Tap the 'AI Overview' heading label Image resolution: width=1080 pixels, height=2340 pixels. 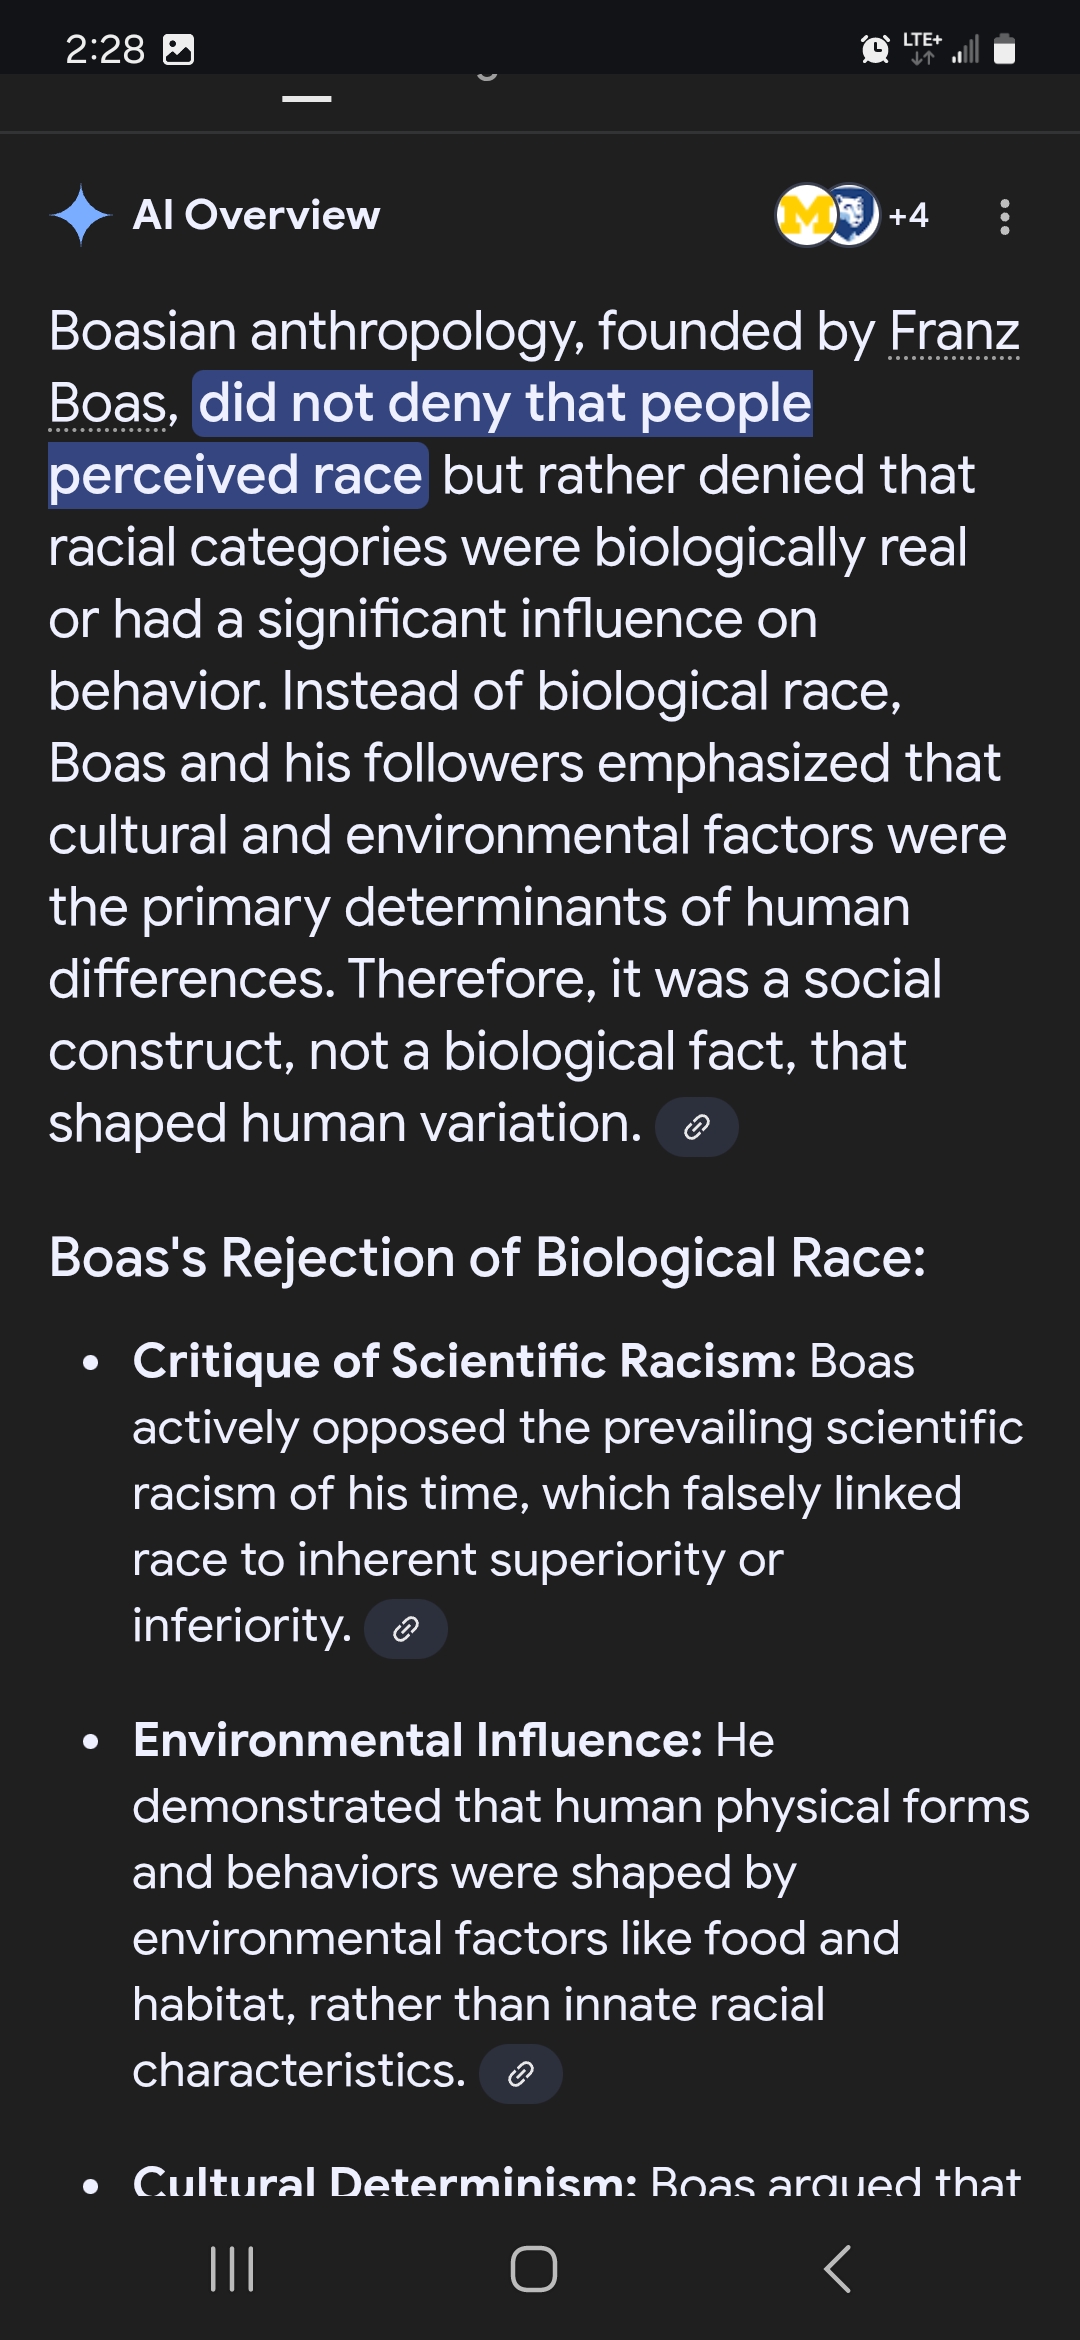click(x=257, y=215)
